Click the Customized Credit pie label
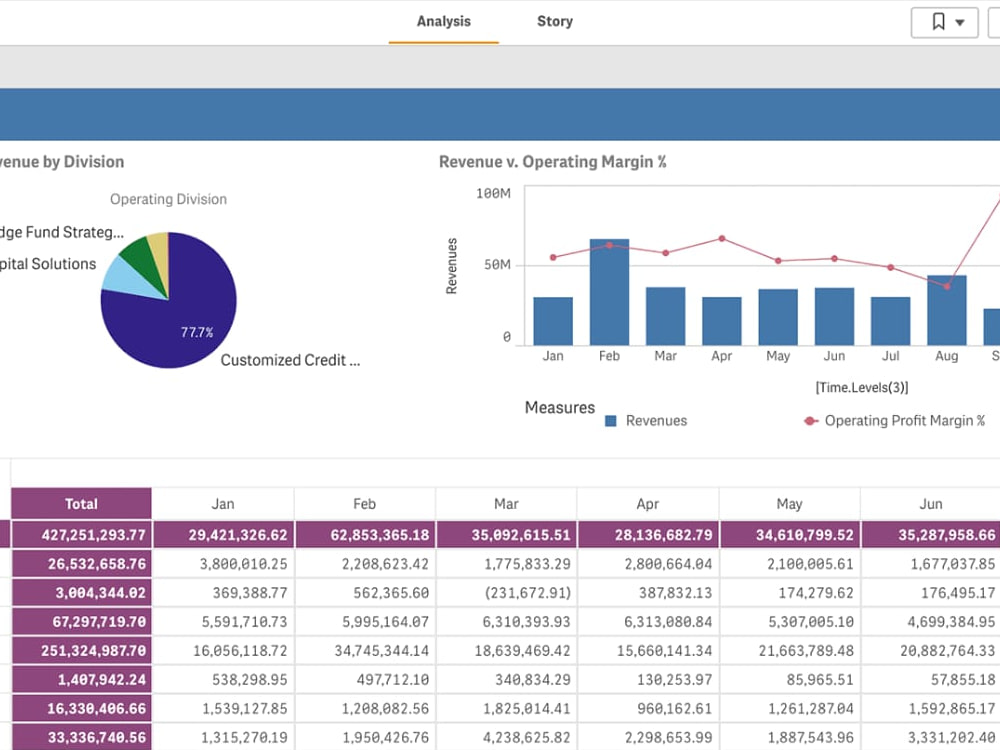The width and height of the screenshot is (1000, 750). coord(290,360)
